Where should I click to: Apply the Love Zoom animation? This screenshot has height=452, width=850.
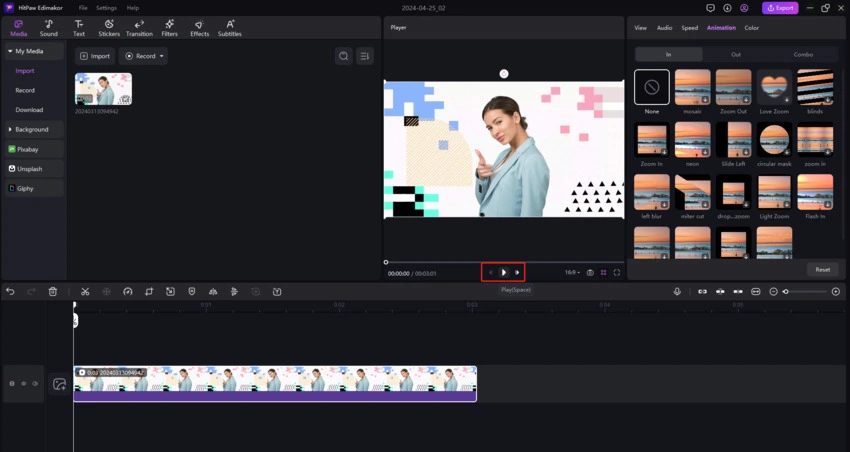(774, 87)
